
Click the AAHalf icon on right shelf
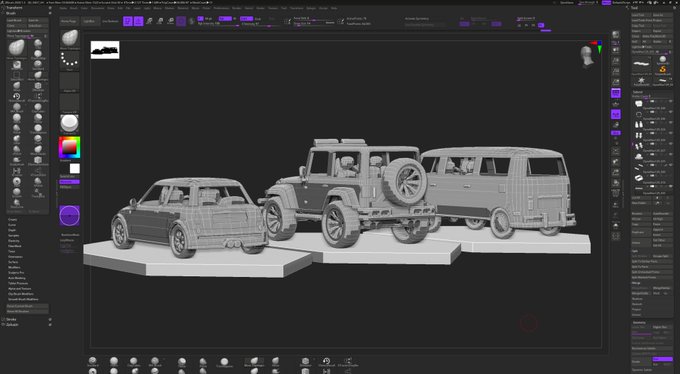[616, 82]
